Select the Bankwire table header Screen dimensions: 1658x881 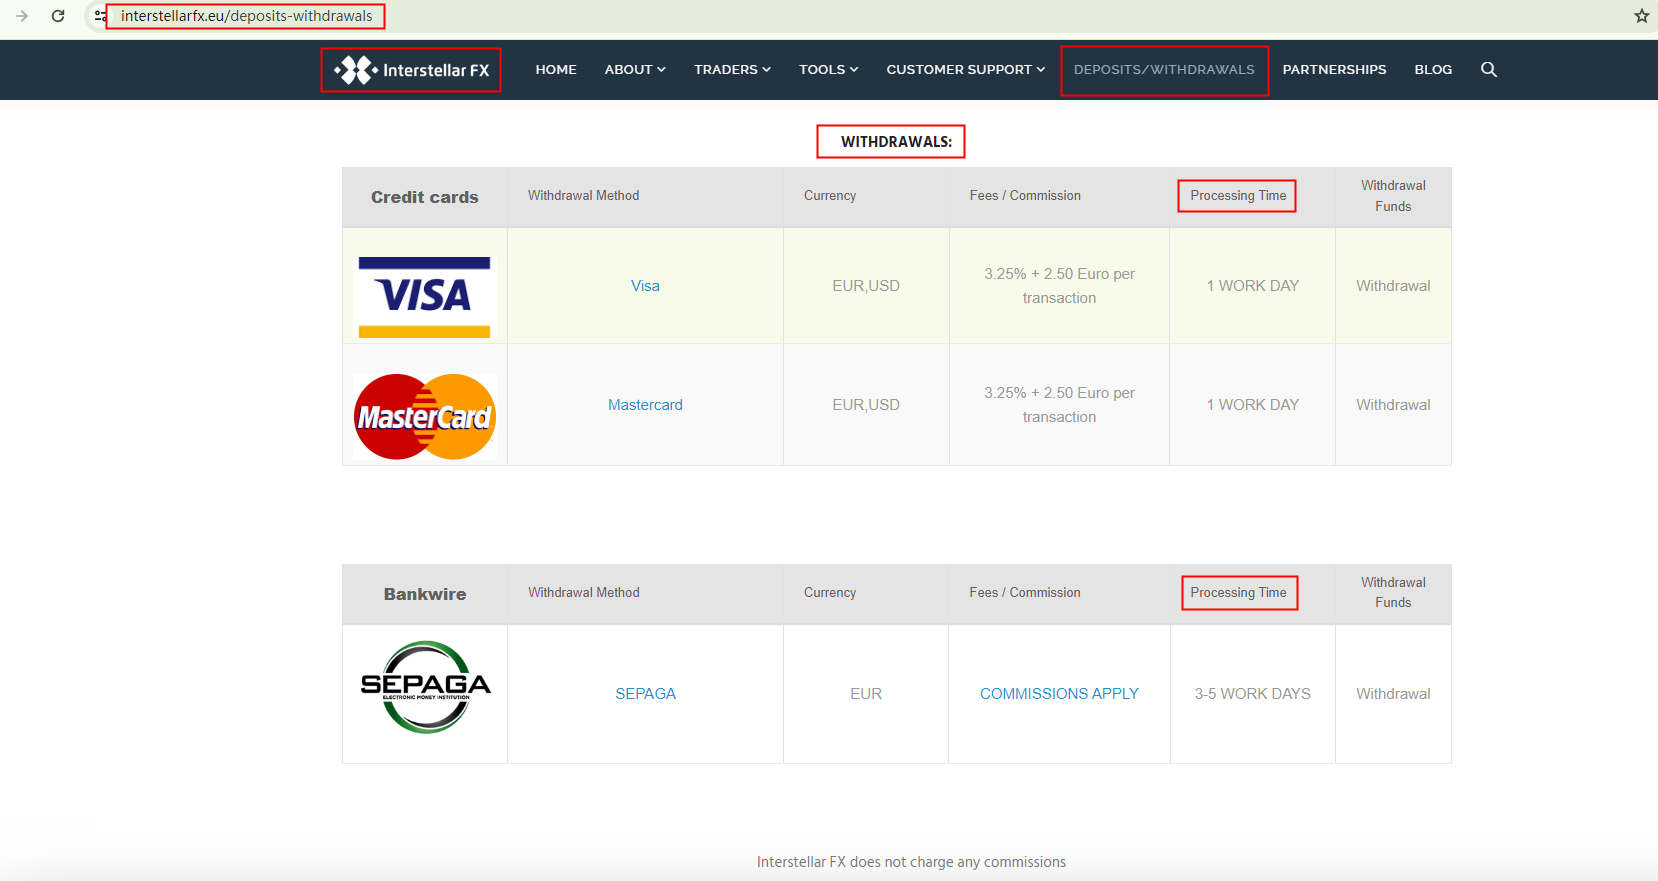tap(425, 594)
